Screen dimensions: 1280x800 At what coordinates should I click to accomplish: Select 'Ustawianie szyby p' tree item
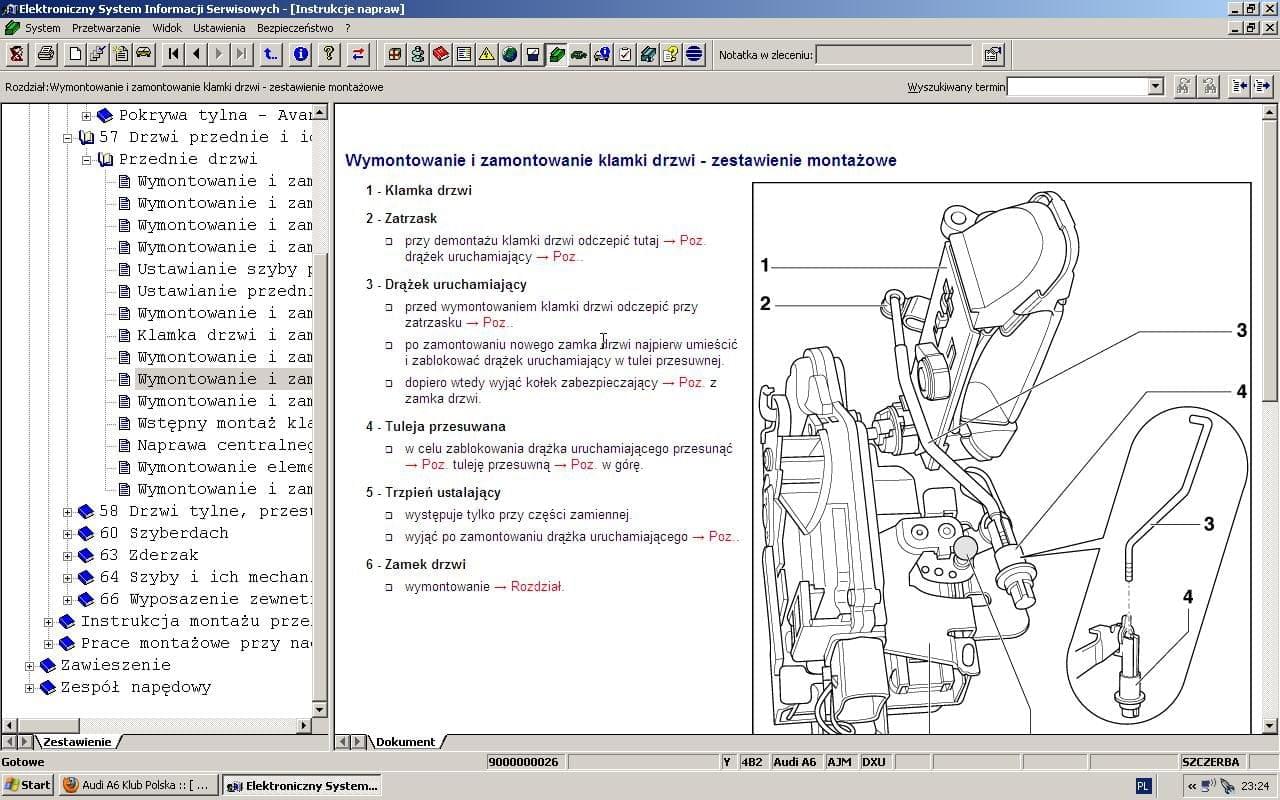pyautogui.click(x=224, y=270)
